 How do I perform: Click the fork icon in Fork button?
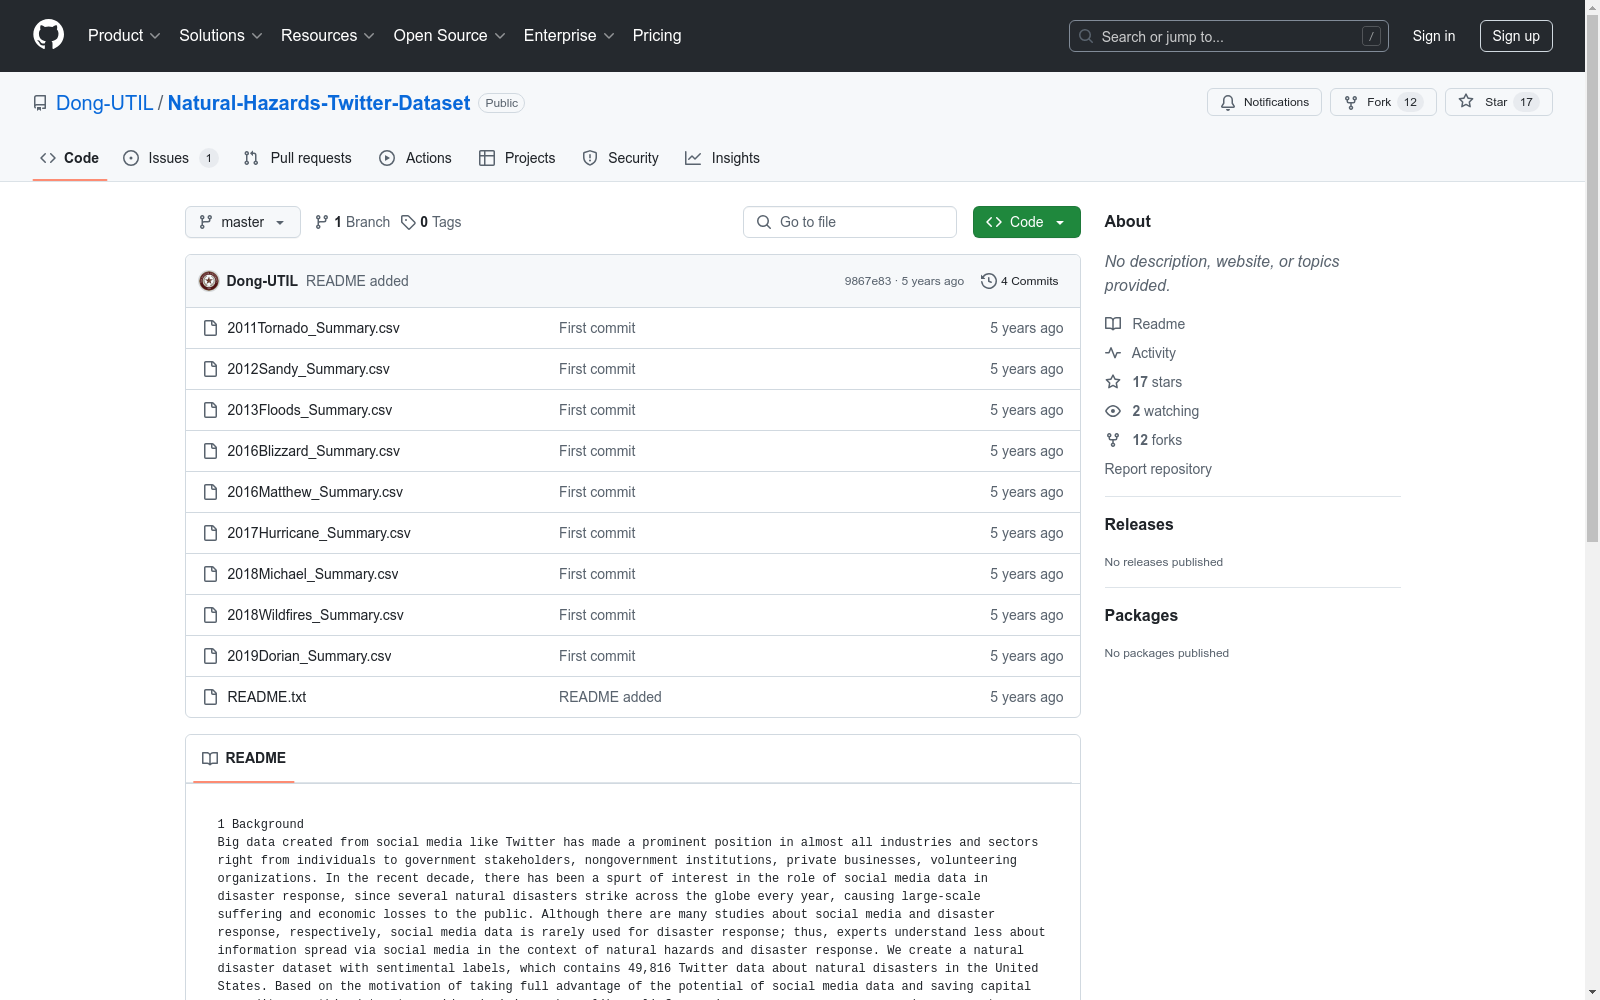pyautogui.click(x=1351, y=102)
